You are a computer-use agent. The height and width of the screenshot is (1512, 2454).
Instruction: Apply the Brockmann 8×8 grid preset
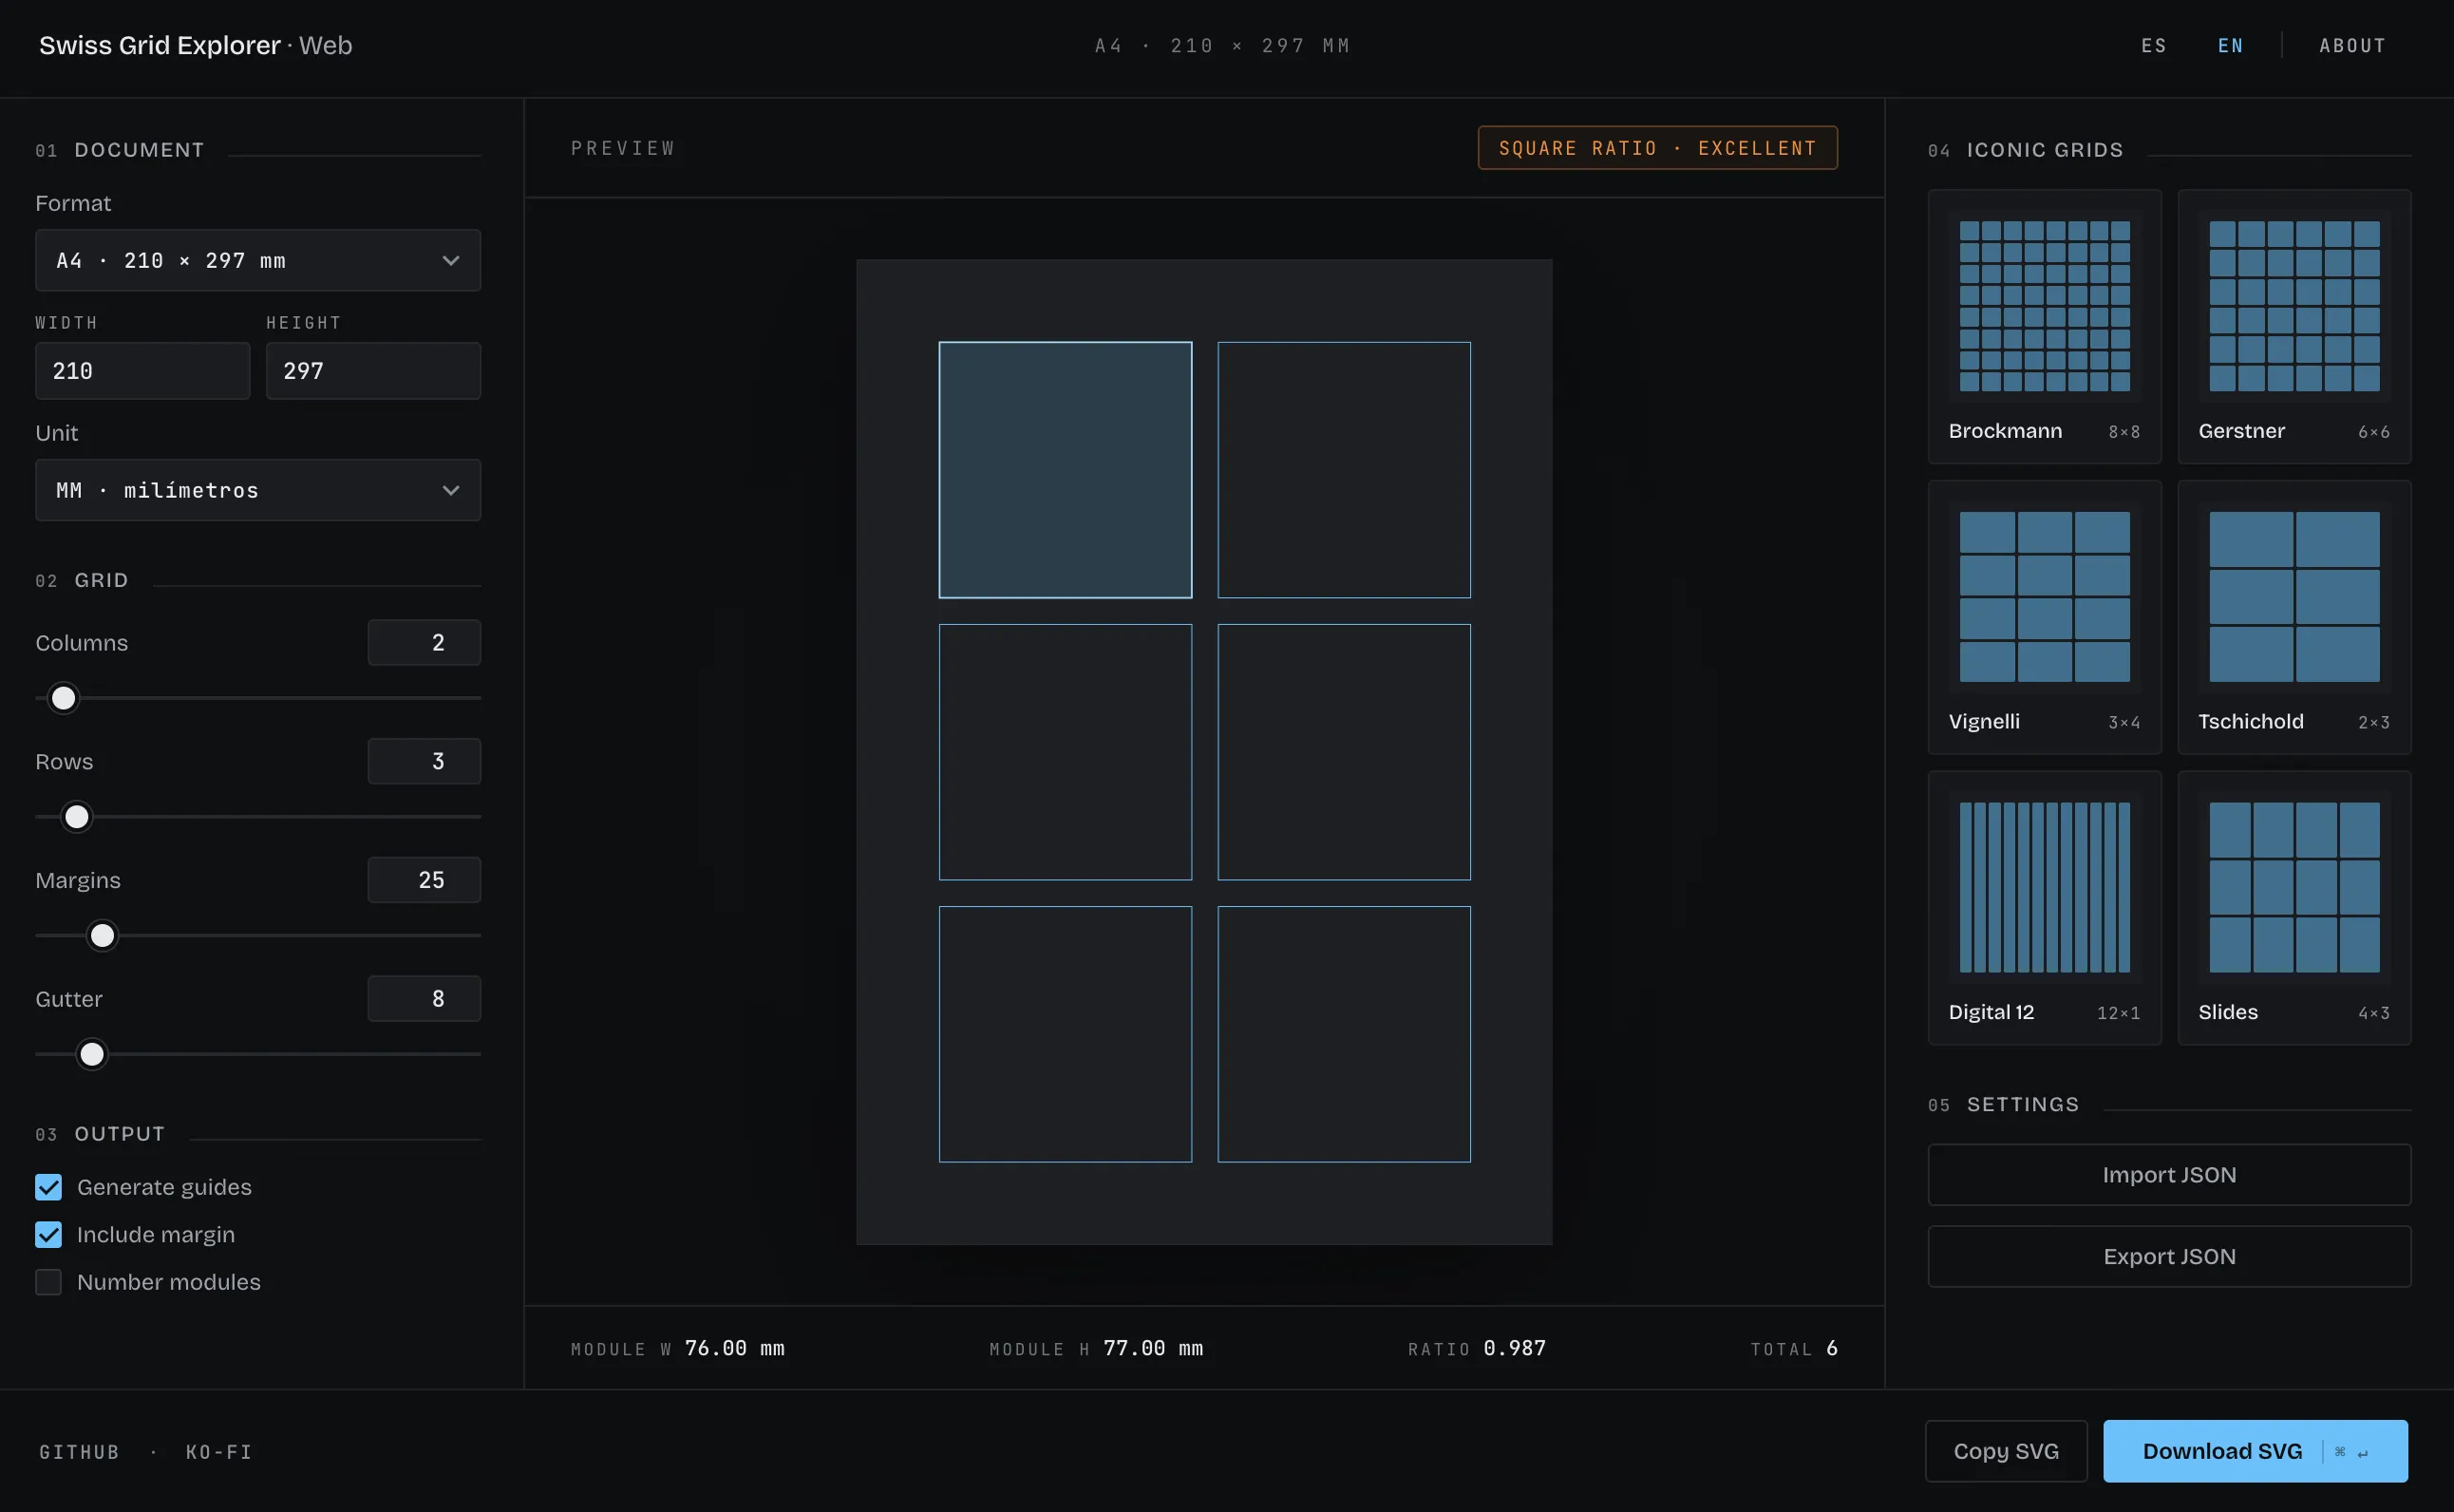(2044, 326)
